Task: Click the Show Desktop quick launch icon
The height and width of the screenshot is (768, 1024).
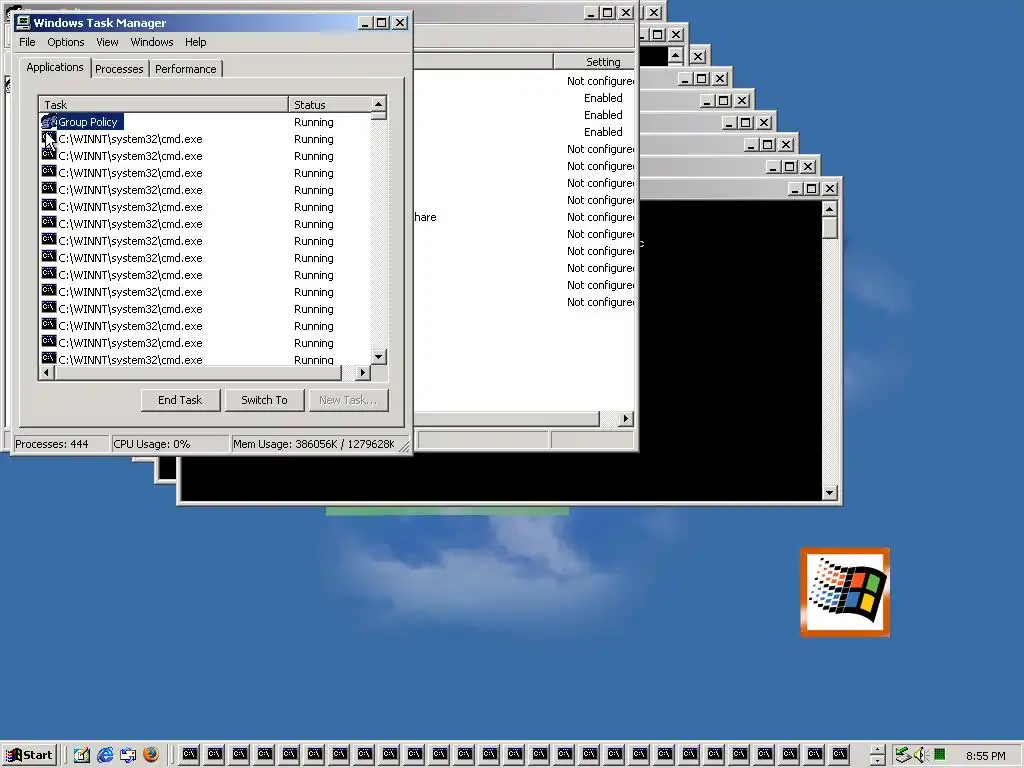Action: [x=82, y=755]
